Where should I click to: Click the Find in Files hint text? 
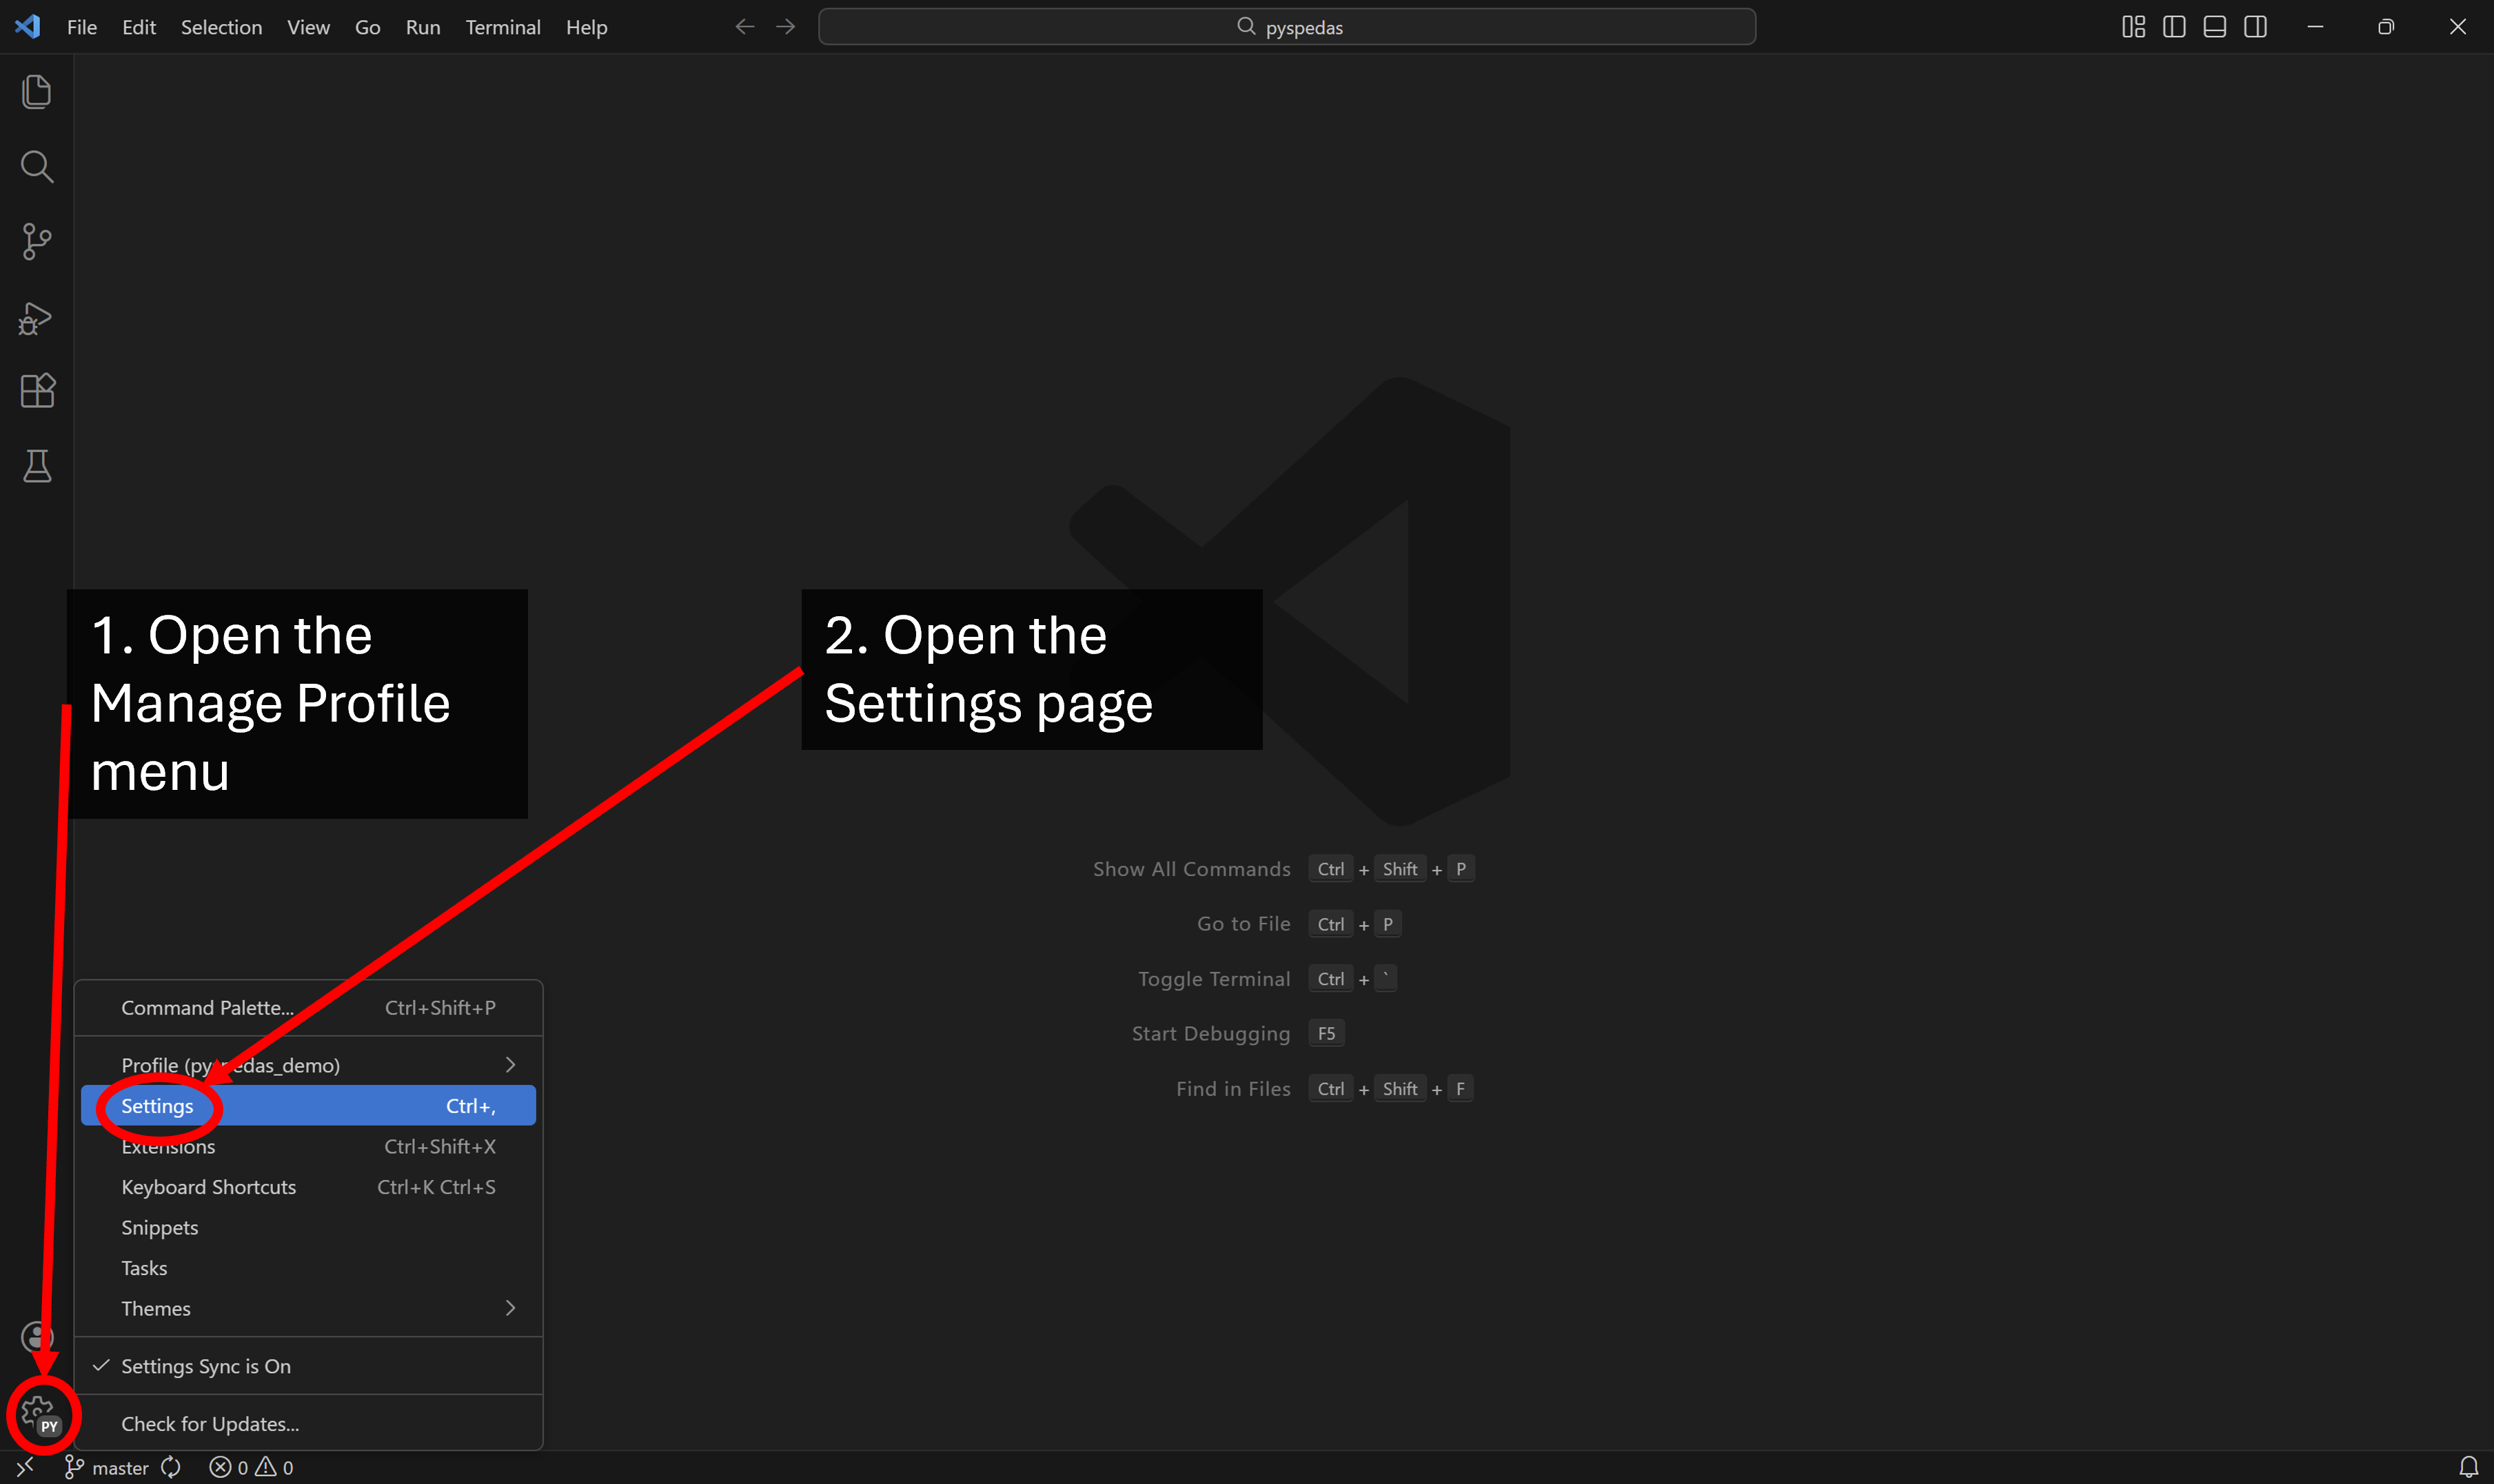coord(1233,1089)
